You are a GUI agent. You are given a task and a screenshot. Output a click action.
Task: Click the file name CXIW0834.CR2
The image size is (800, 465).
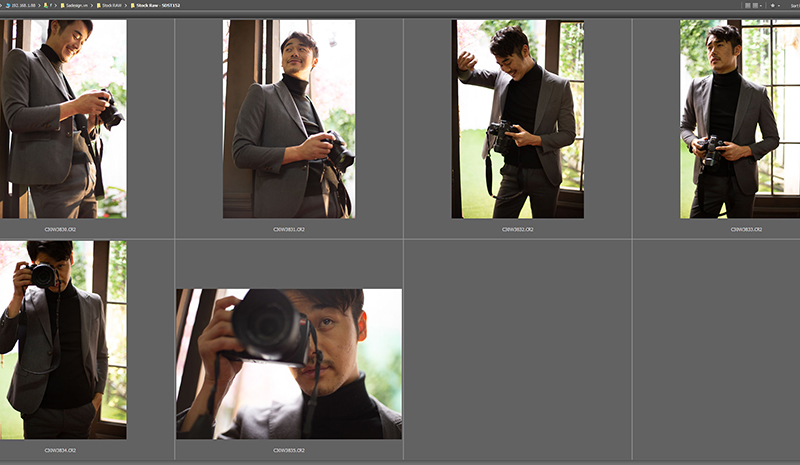click(x=60, y=451)
